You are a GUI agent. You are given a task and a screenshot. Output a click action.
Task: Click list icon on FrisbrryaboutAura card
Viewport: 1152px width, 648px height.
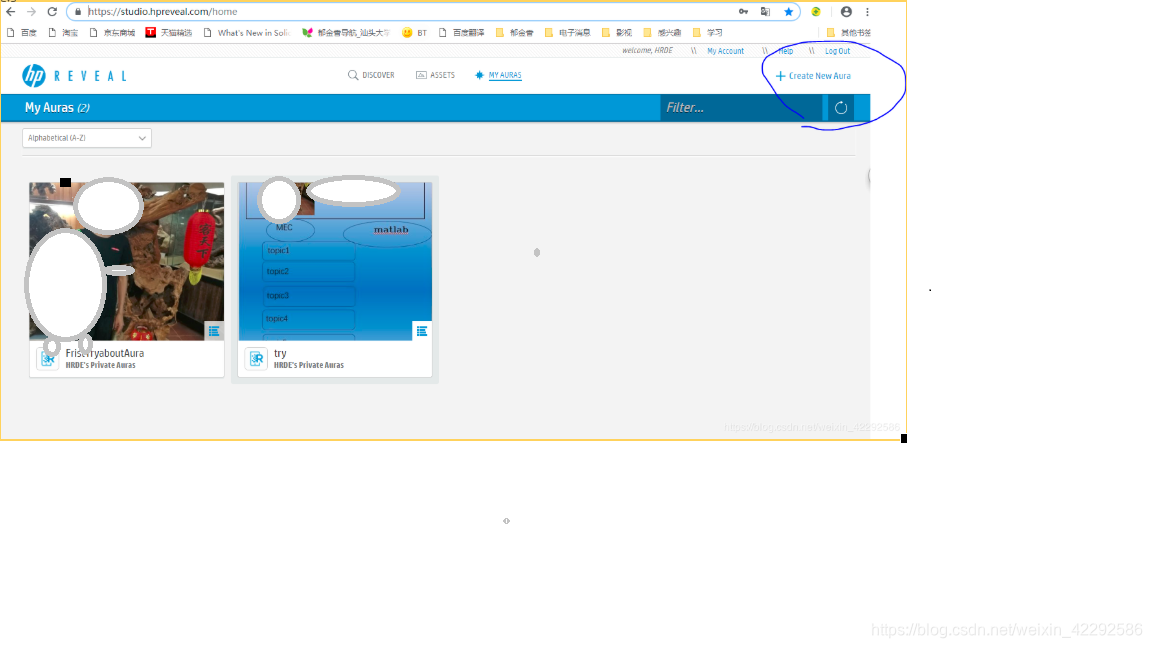(214, 331)
